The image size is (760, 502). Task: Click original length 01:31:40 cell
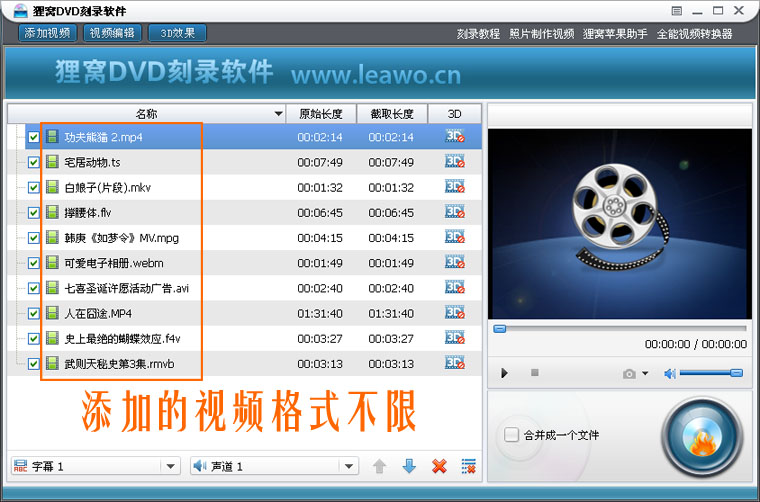[x=320, y=314]
